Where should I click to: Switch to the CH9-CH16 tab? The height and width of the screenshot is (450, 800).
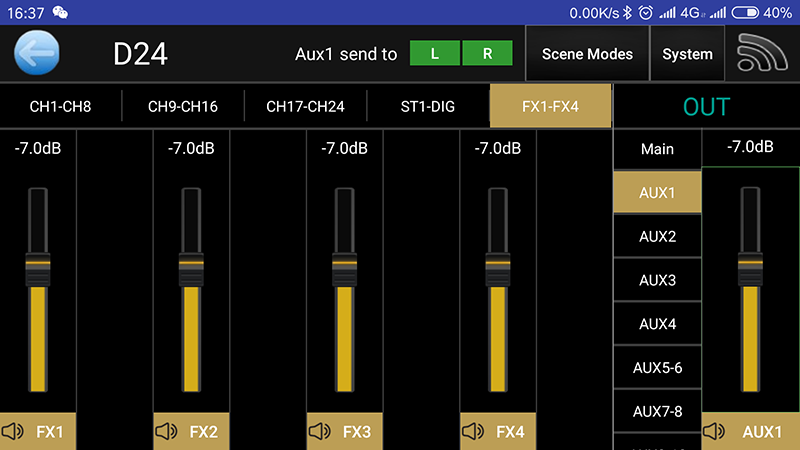click(x=182, y=106)
